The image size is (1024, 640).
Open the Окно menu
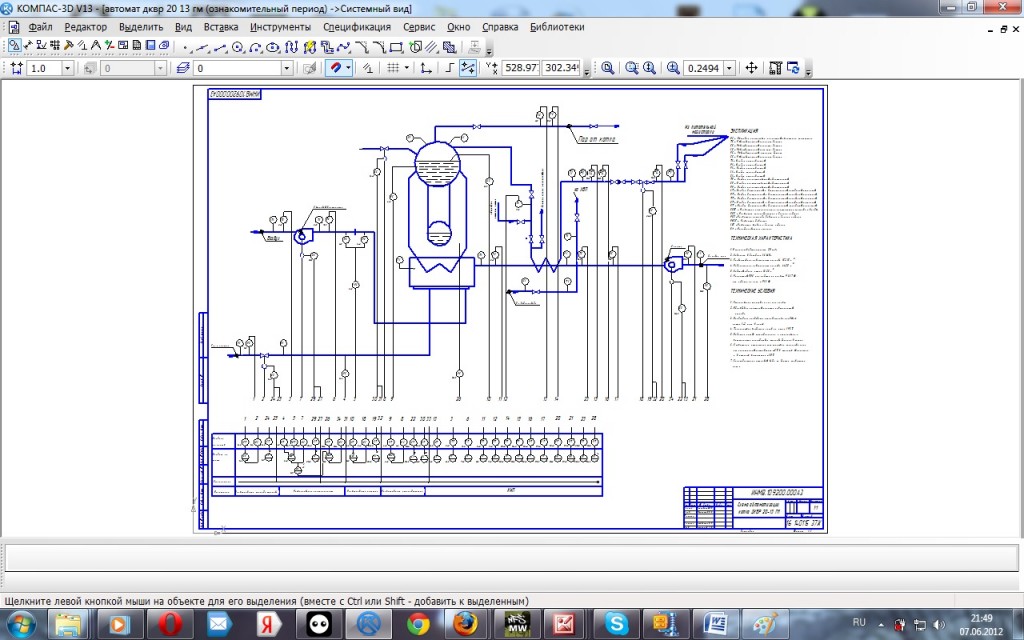[458, 27]
